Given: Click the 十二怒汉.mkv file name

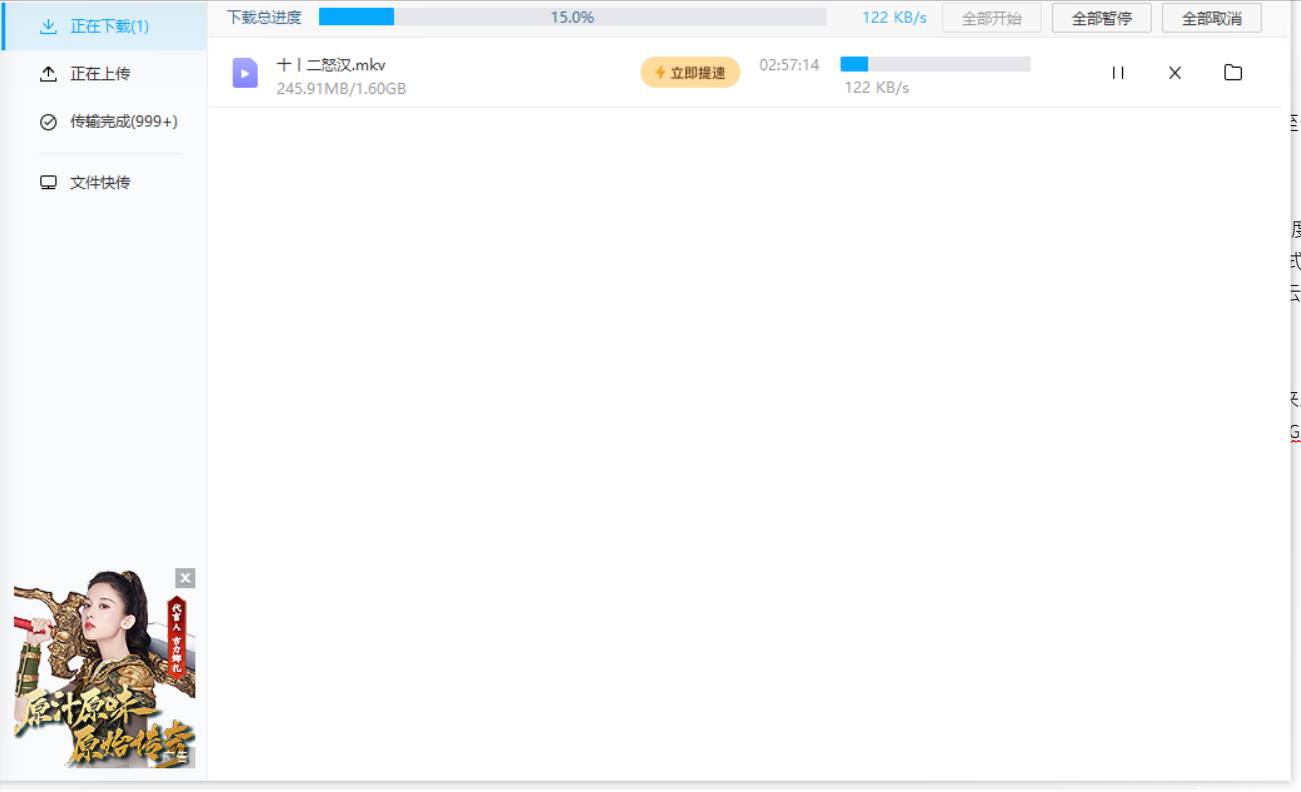Looking at the screenshot, I should point(331,65).
